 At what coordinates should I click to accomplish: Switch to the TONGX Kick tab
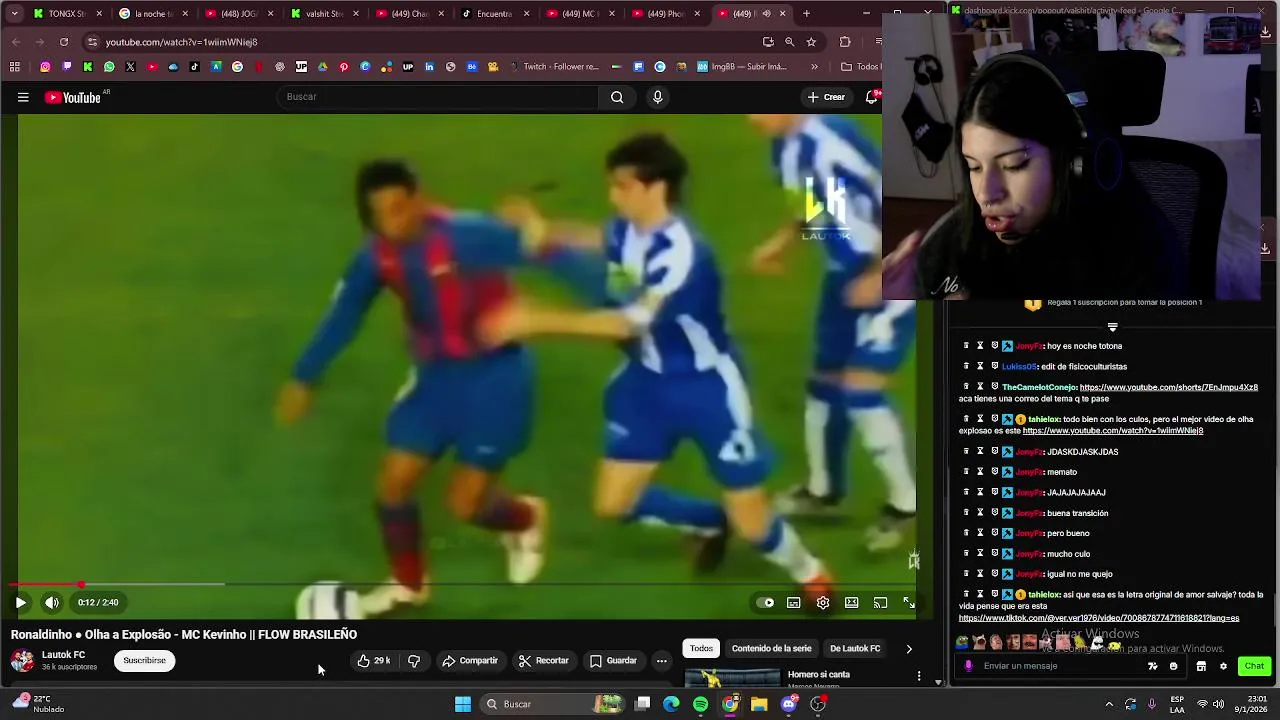(x=66, y=13)
